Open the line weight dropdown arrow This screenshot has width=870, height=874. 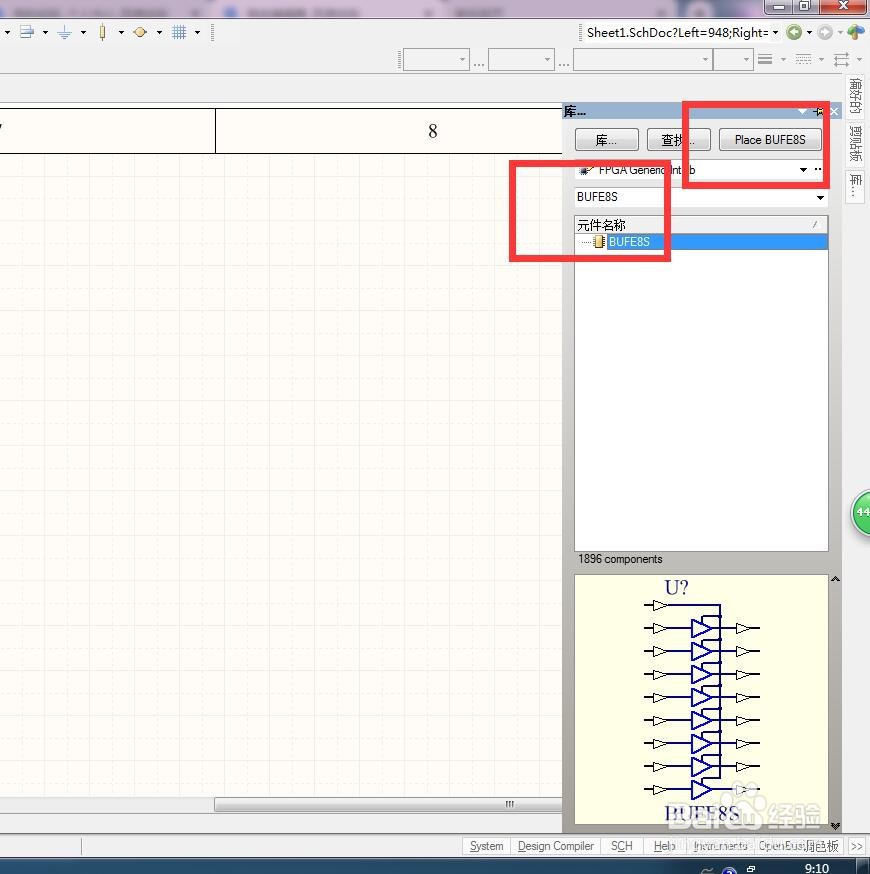(783, 59)
